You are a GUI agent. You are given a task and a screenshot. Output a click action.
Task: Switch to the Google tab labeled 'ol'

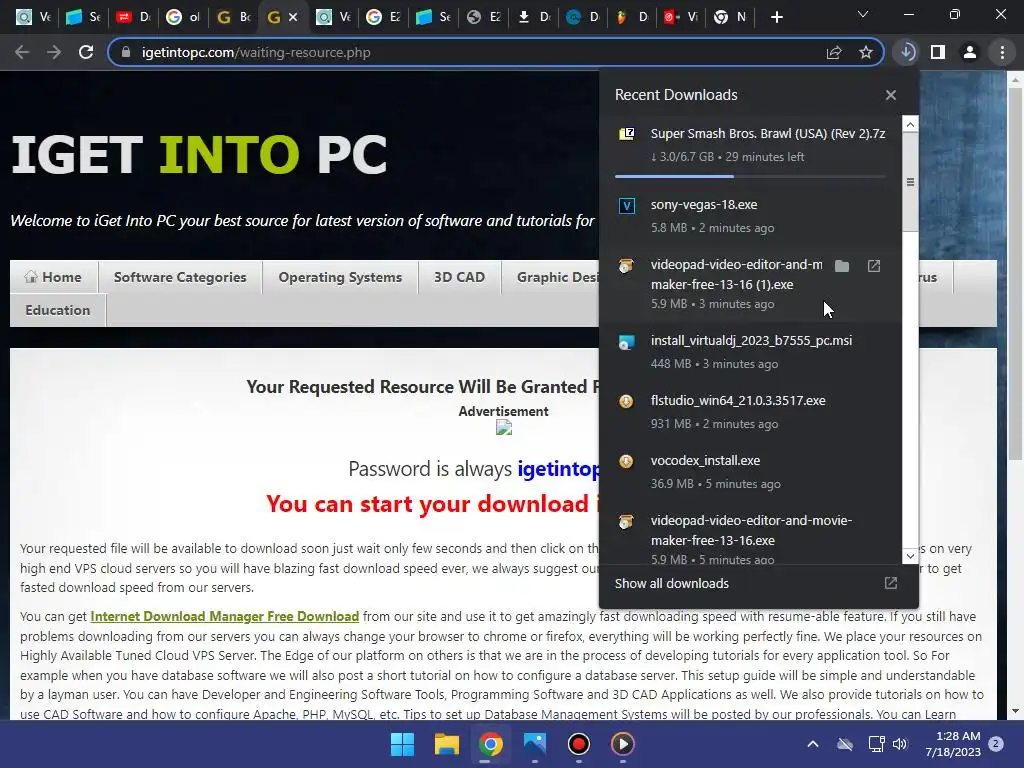pos(183,18)
